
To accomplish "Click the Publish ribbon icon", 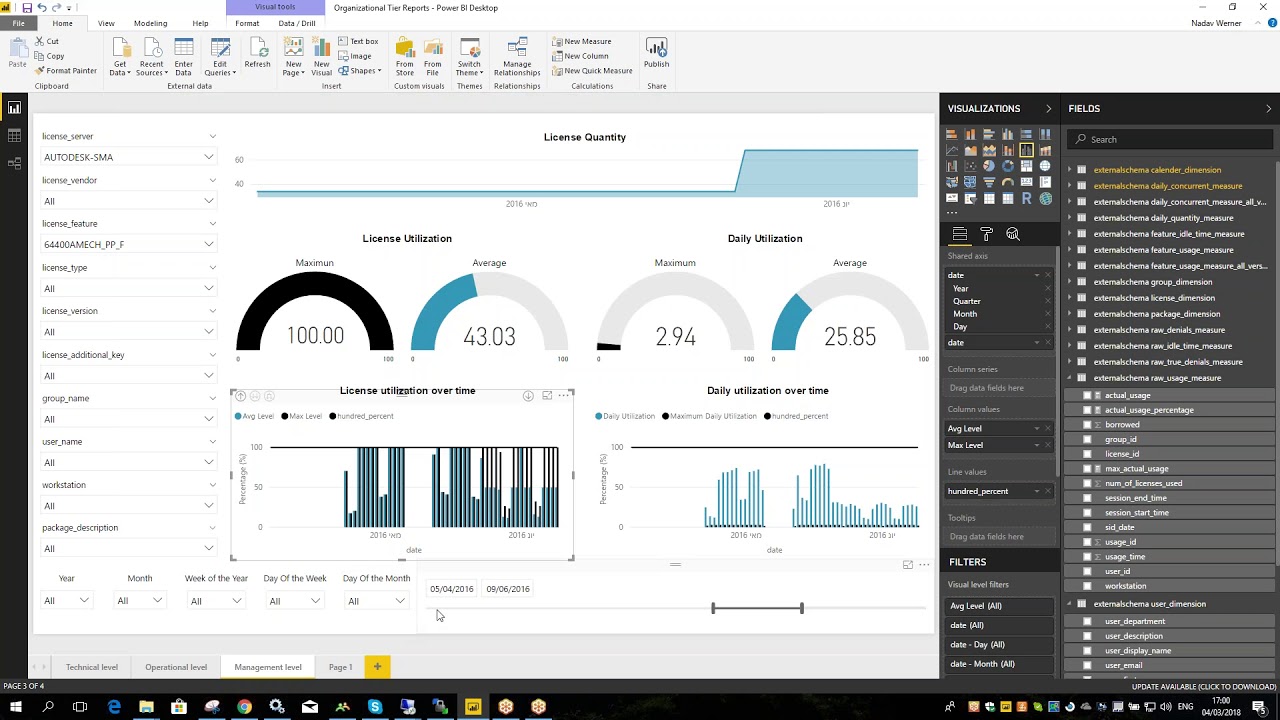I will pos(657,54).
